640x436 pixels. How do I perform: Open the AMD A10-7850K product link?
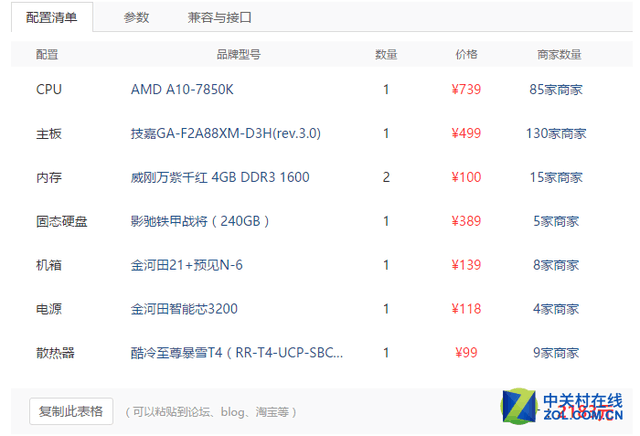[182, 89]
